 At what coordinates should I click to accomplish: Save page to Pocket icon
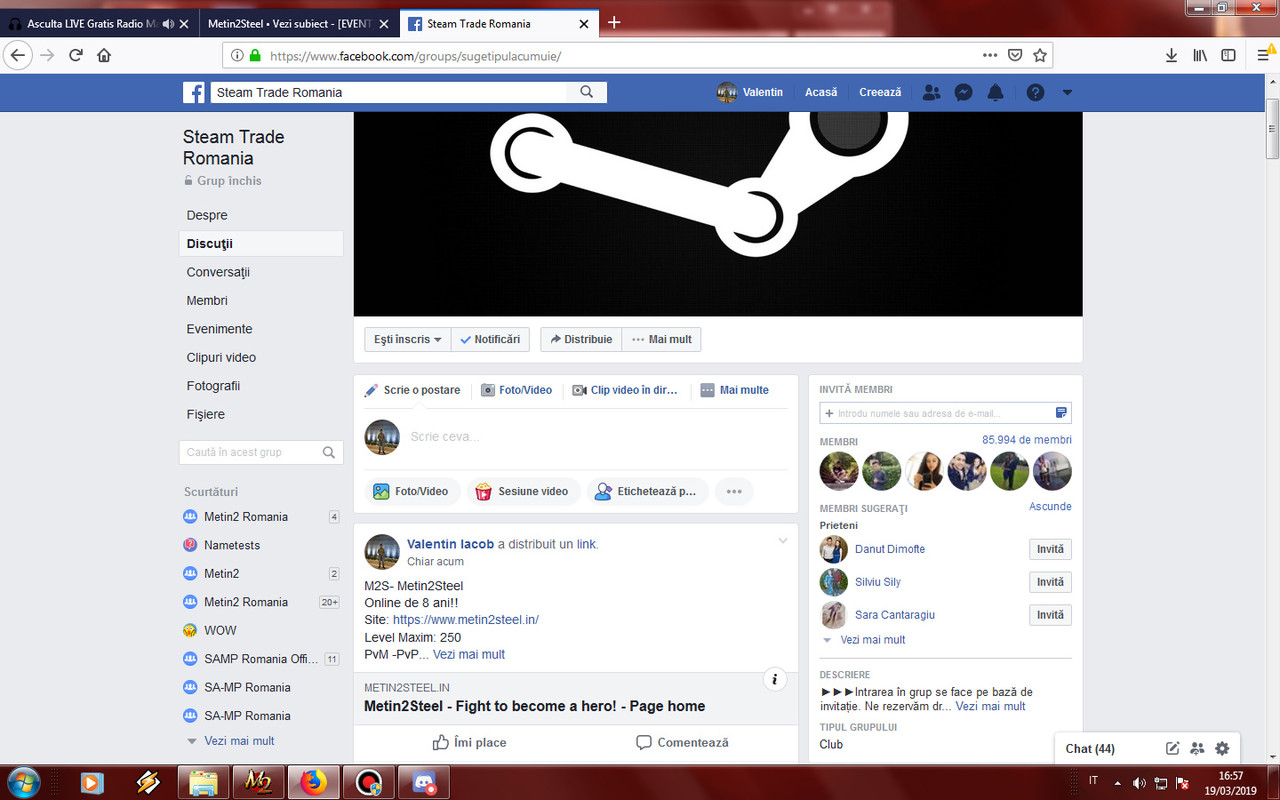(x=1015, y=56)
